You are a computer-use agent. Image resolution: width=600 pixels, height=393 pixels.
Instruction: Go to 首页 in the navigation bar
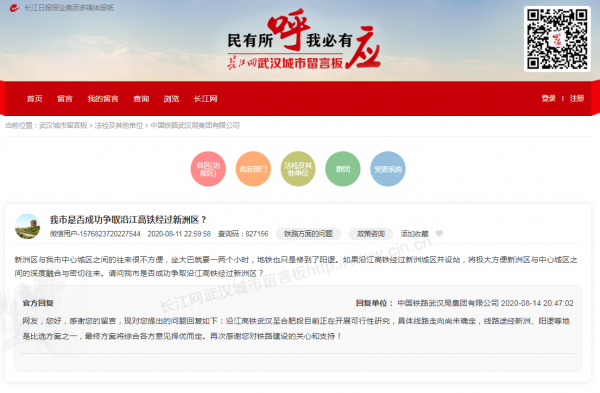[34, 99]
